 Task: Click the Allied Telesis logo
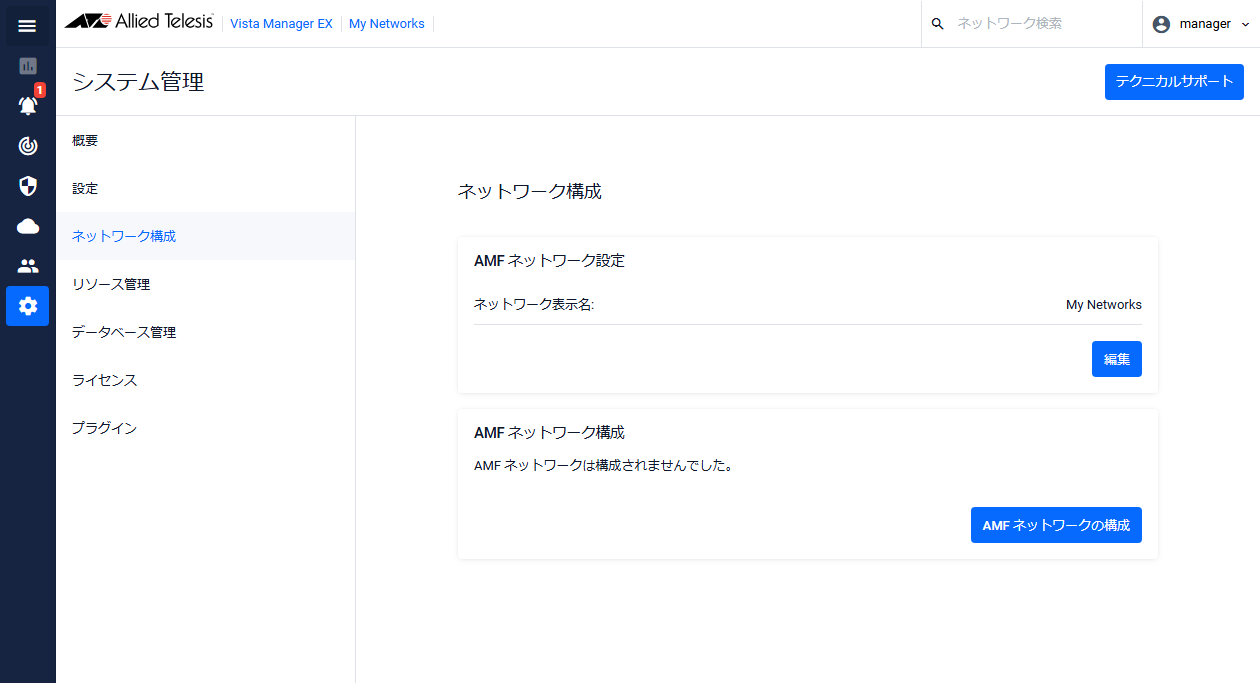click(139, 23)
